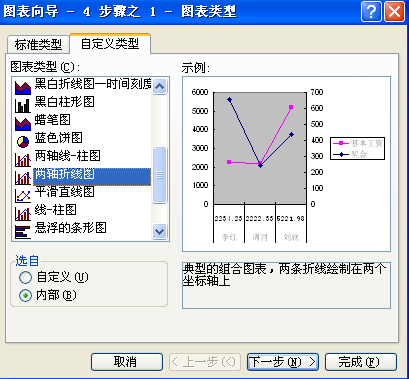Select the 平滑直线图 chart icon
The image size is (409, 379).
[23, 195]
